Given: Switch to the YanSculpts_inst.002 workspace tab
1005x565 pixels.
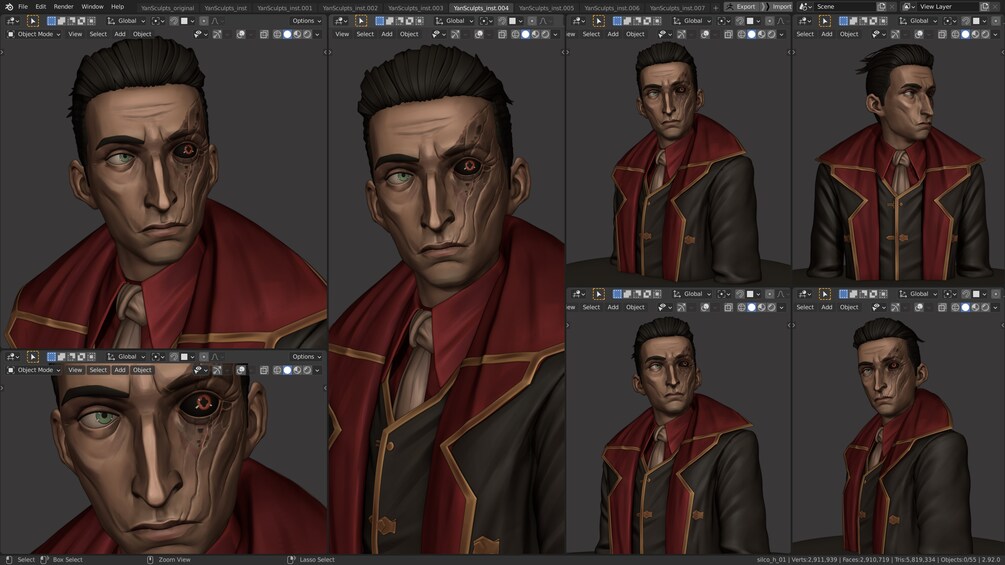Looking at the screenshot, I should click(350, 8).
